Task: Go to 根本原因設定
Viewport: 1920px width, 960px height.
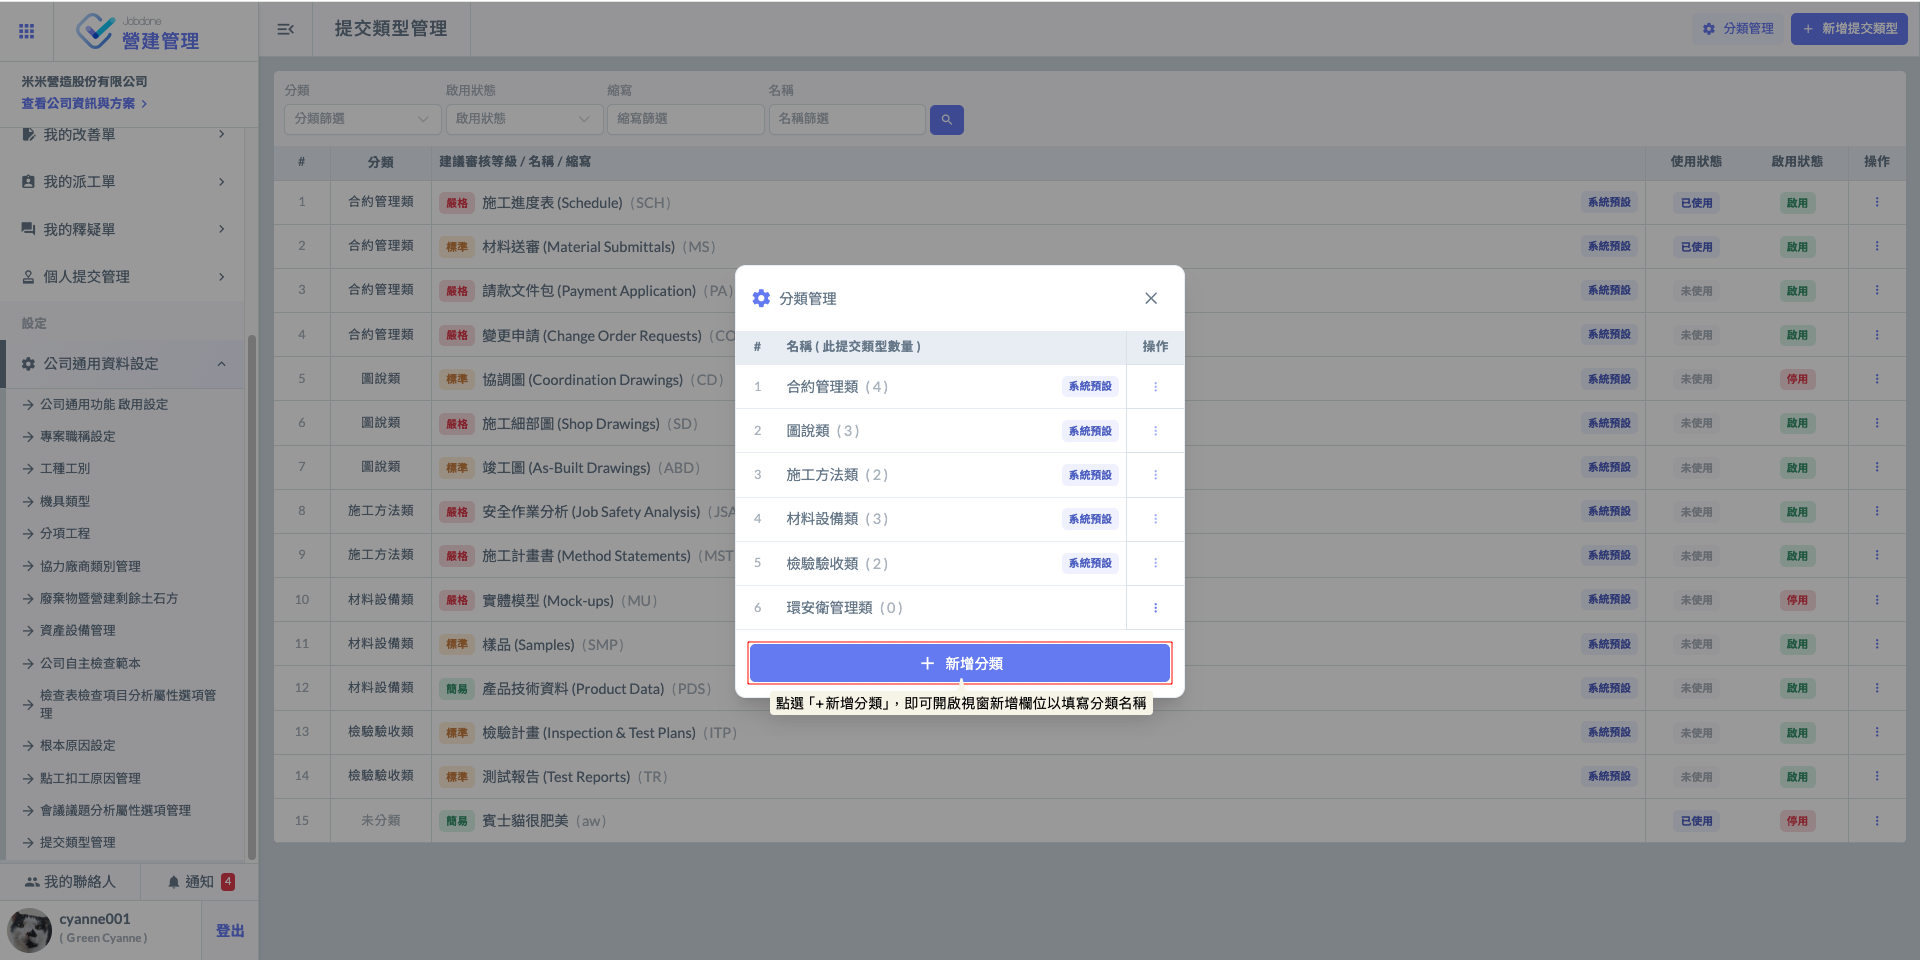Action: (77, 745)
